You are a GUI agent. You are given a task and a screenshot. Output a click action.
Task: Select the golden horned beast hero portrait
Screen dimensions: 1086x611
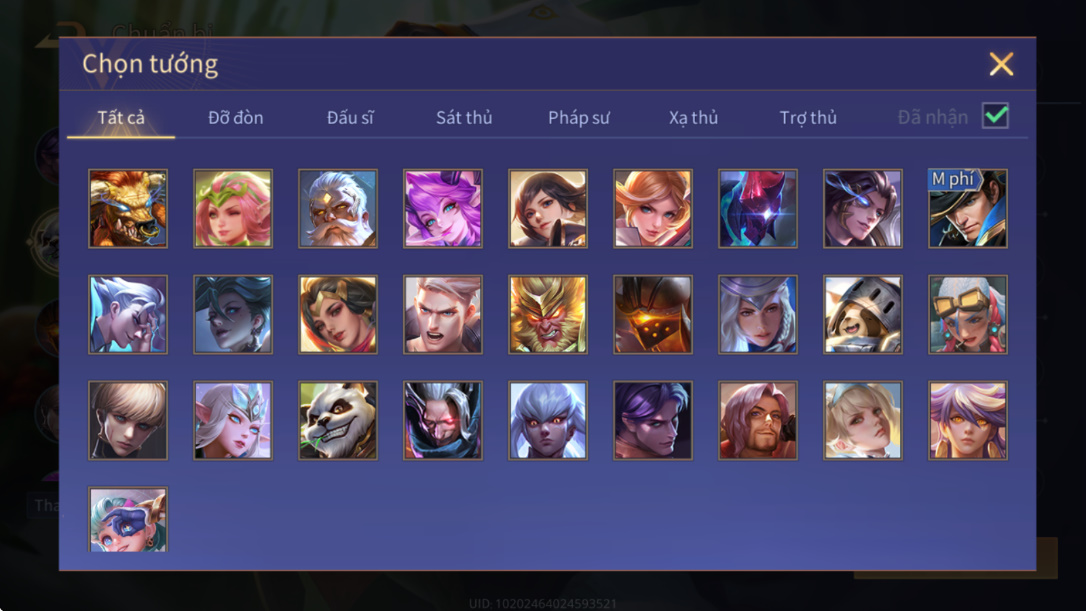128,209
